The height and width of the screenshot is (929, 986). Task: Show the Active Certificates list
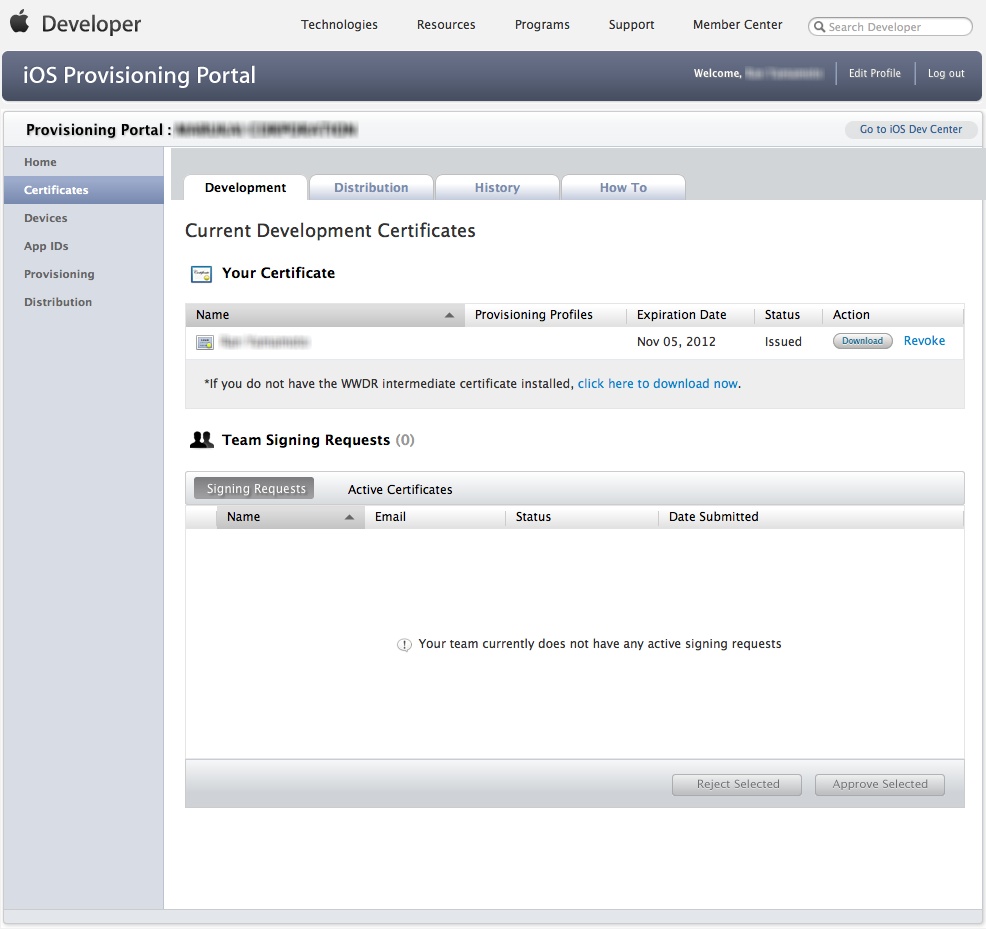click(x=400, y=489)
